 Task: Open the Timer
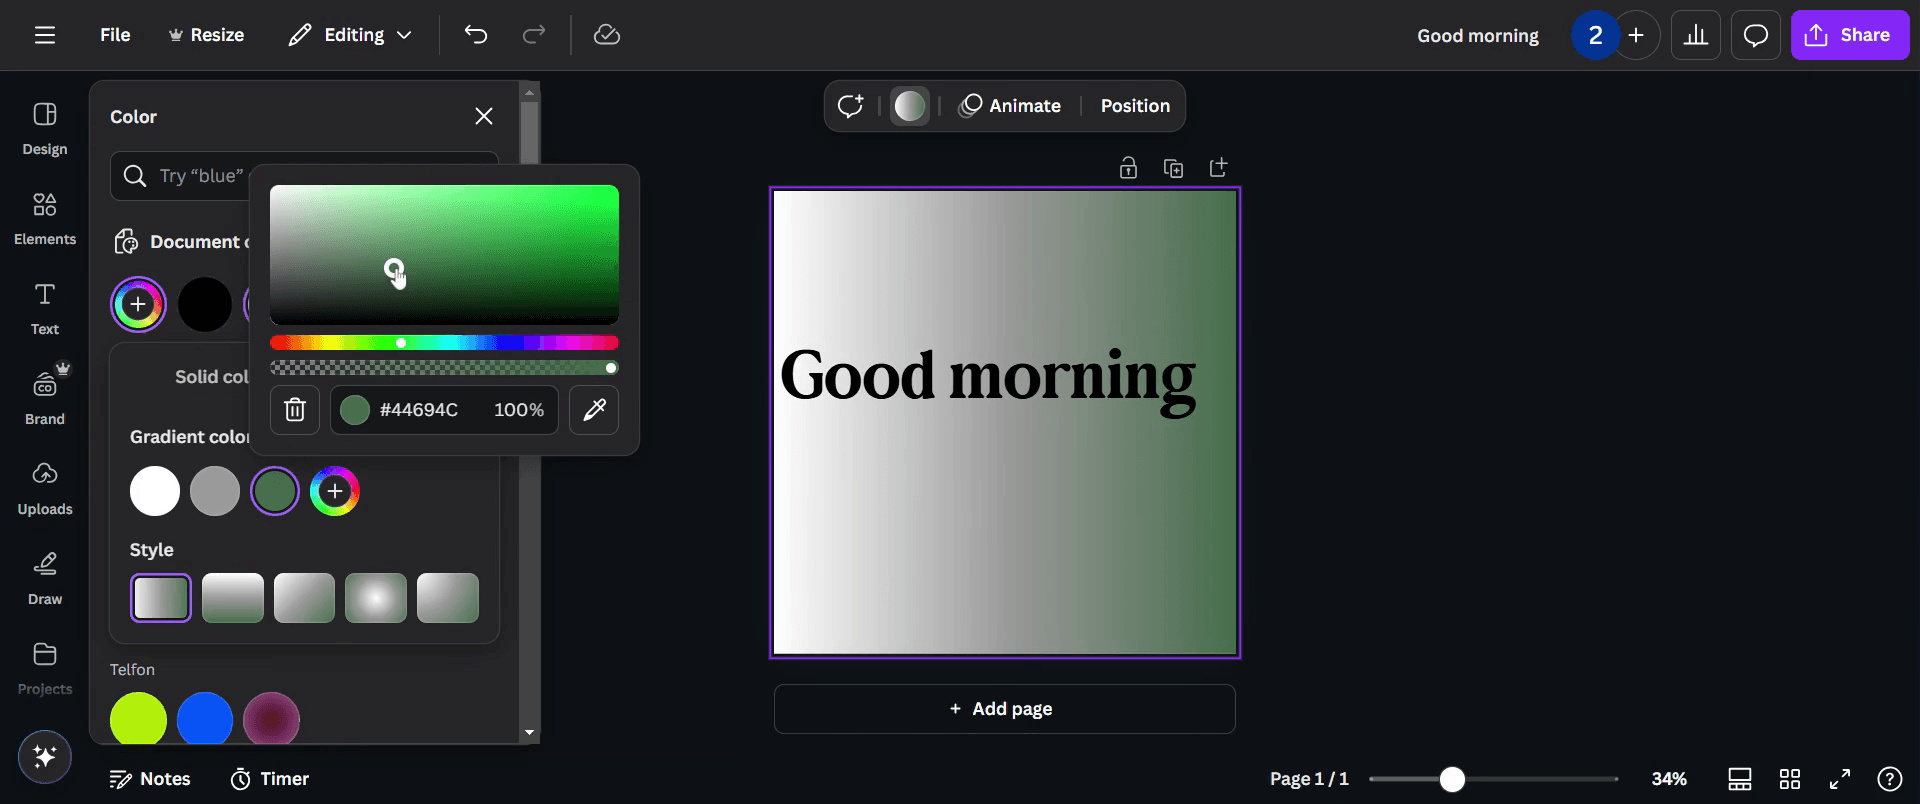pyautogui.click(x=270, y=779)
